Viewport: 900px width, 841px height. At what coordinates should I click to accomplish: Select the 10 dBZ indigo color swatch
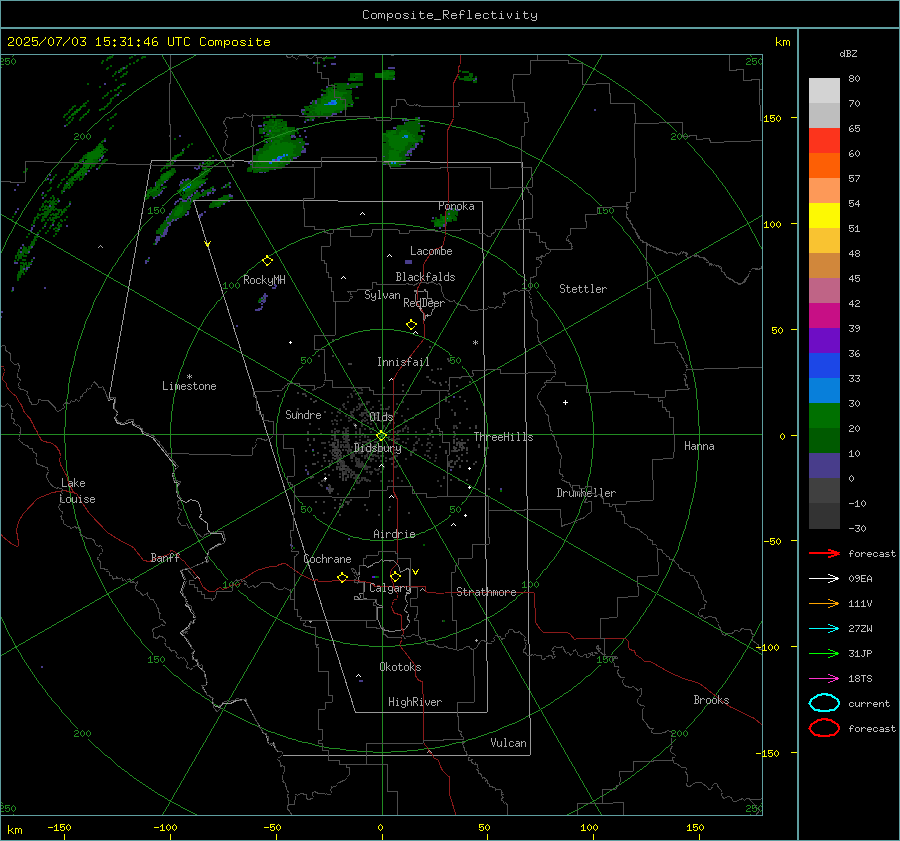coord(824,466)
